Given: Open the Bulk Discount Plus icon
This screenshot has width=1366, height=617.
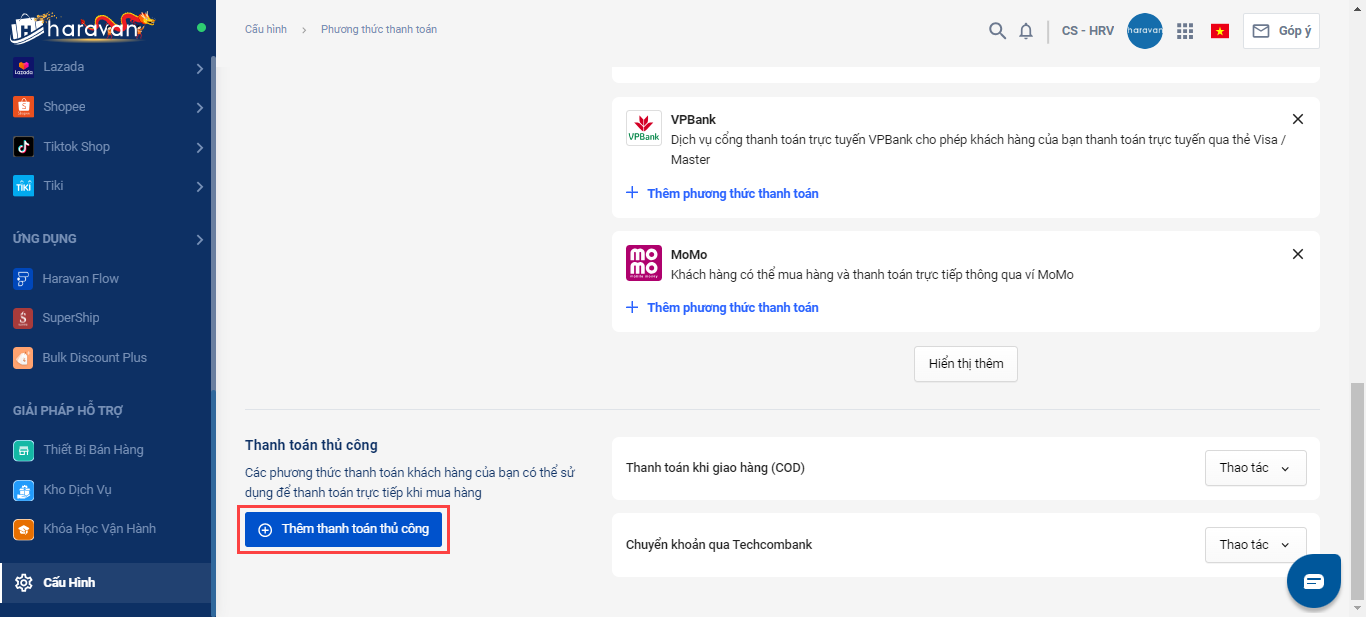Looking at the screenshot, I should click(x=23, y=358).
